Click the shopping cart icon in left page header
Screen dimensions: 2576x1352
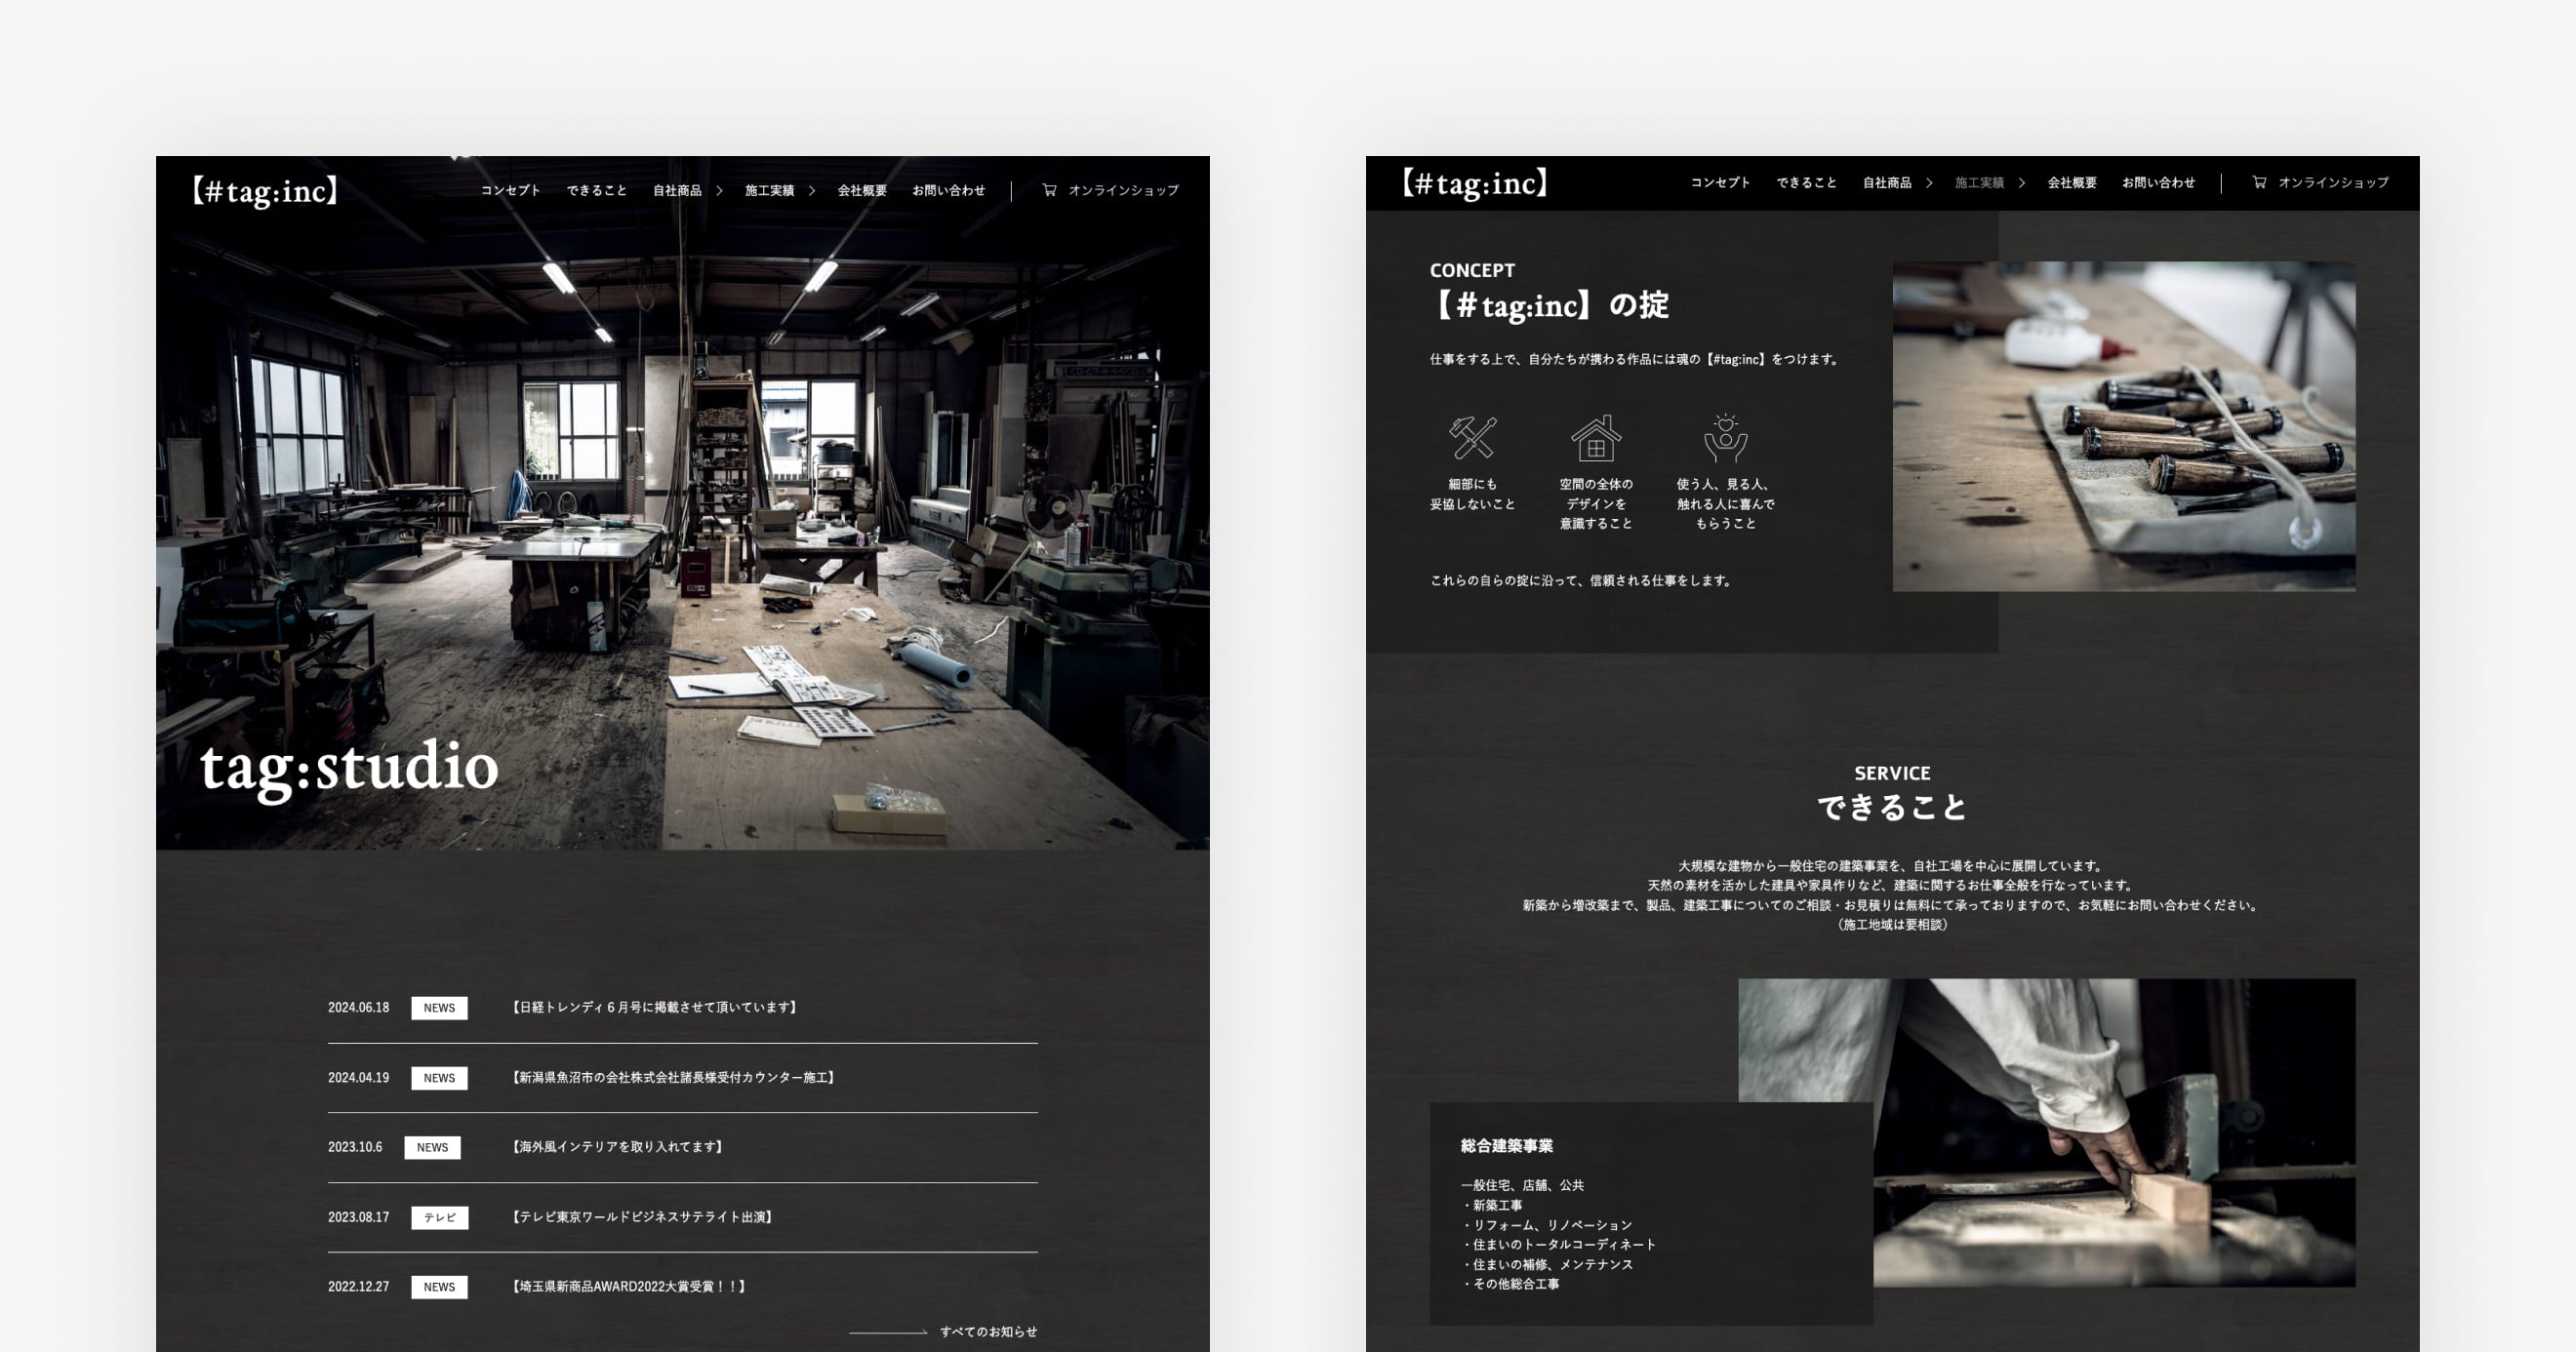coord(1049,190)
